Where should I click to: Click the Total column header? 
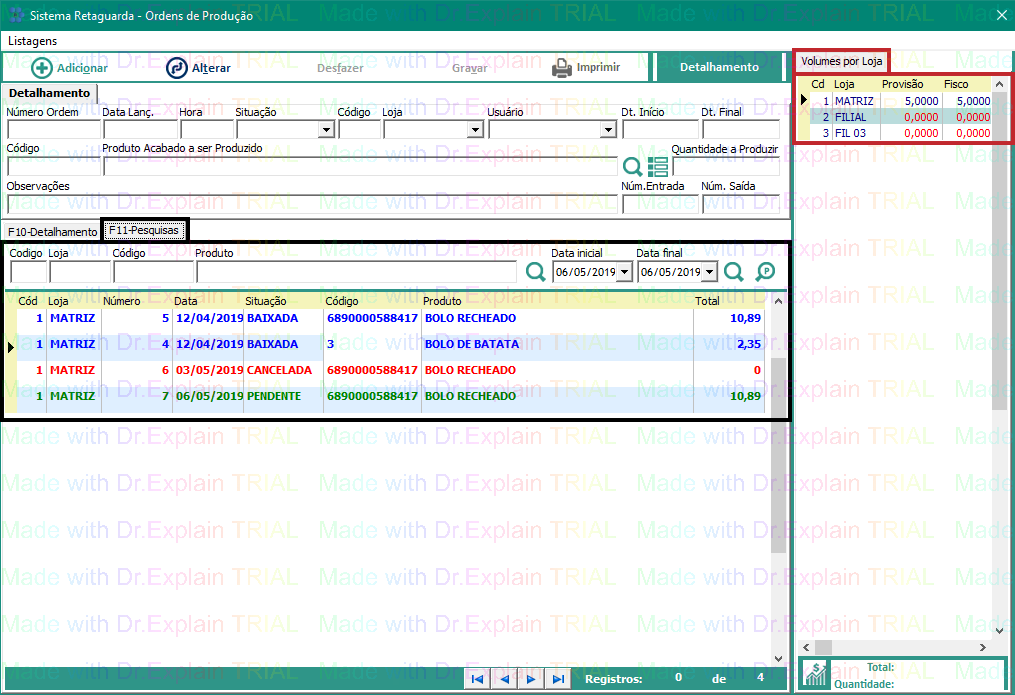pos(707,301)
